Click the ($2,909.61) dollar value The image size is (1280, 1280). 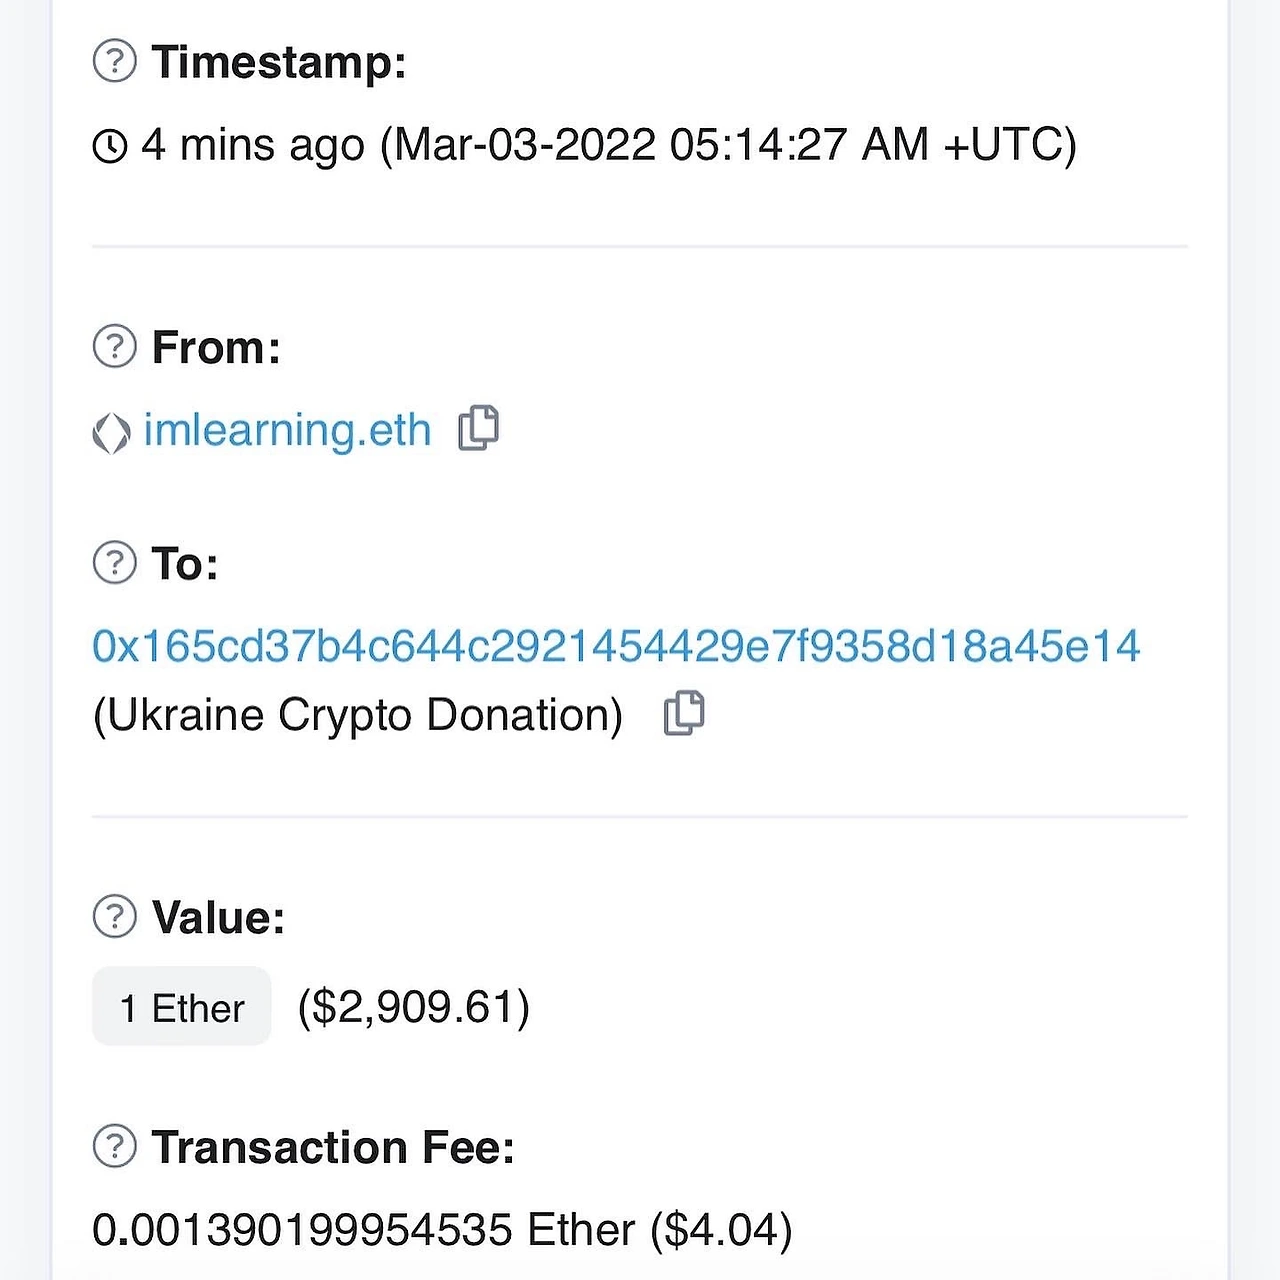click(x=414, y=1007)
